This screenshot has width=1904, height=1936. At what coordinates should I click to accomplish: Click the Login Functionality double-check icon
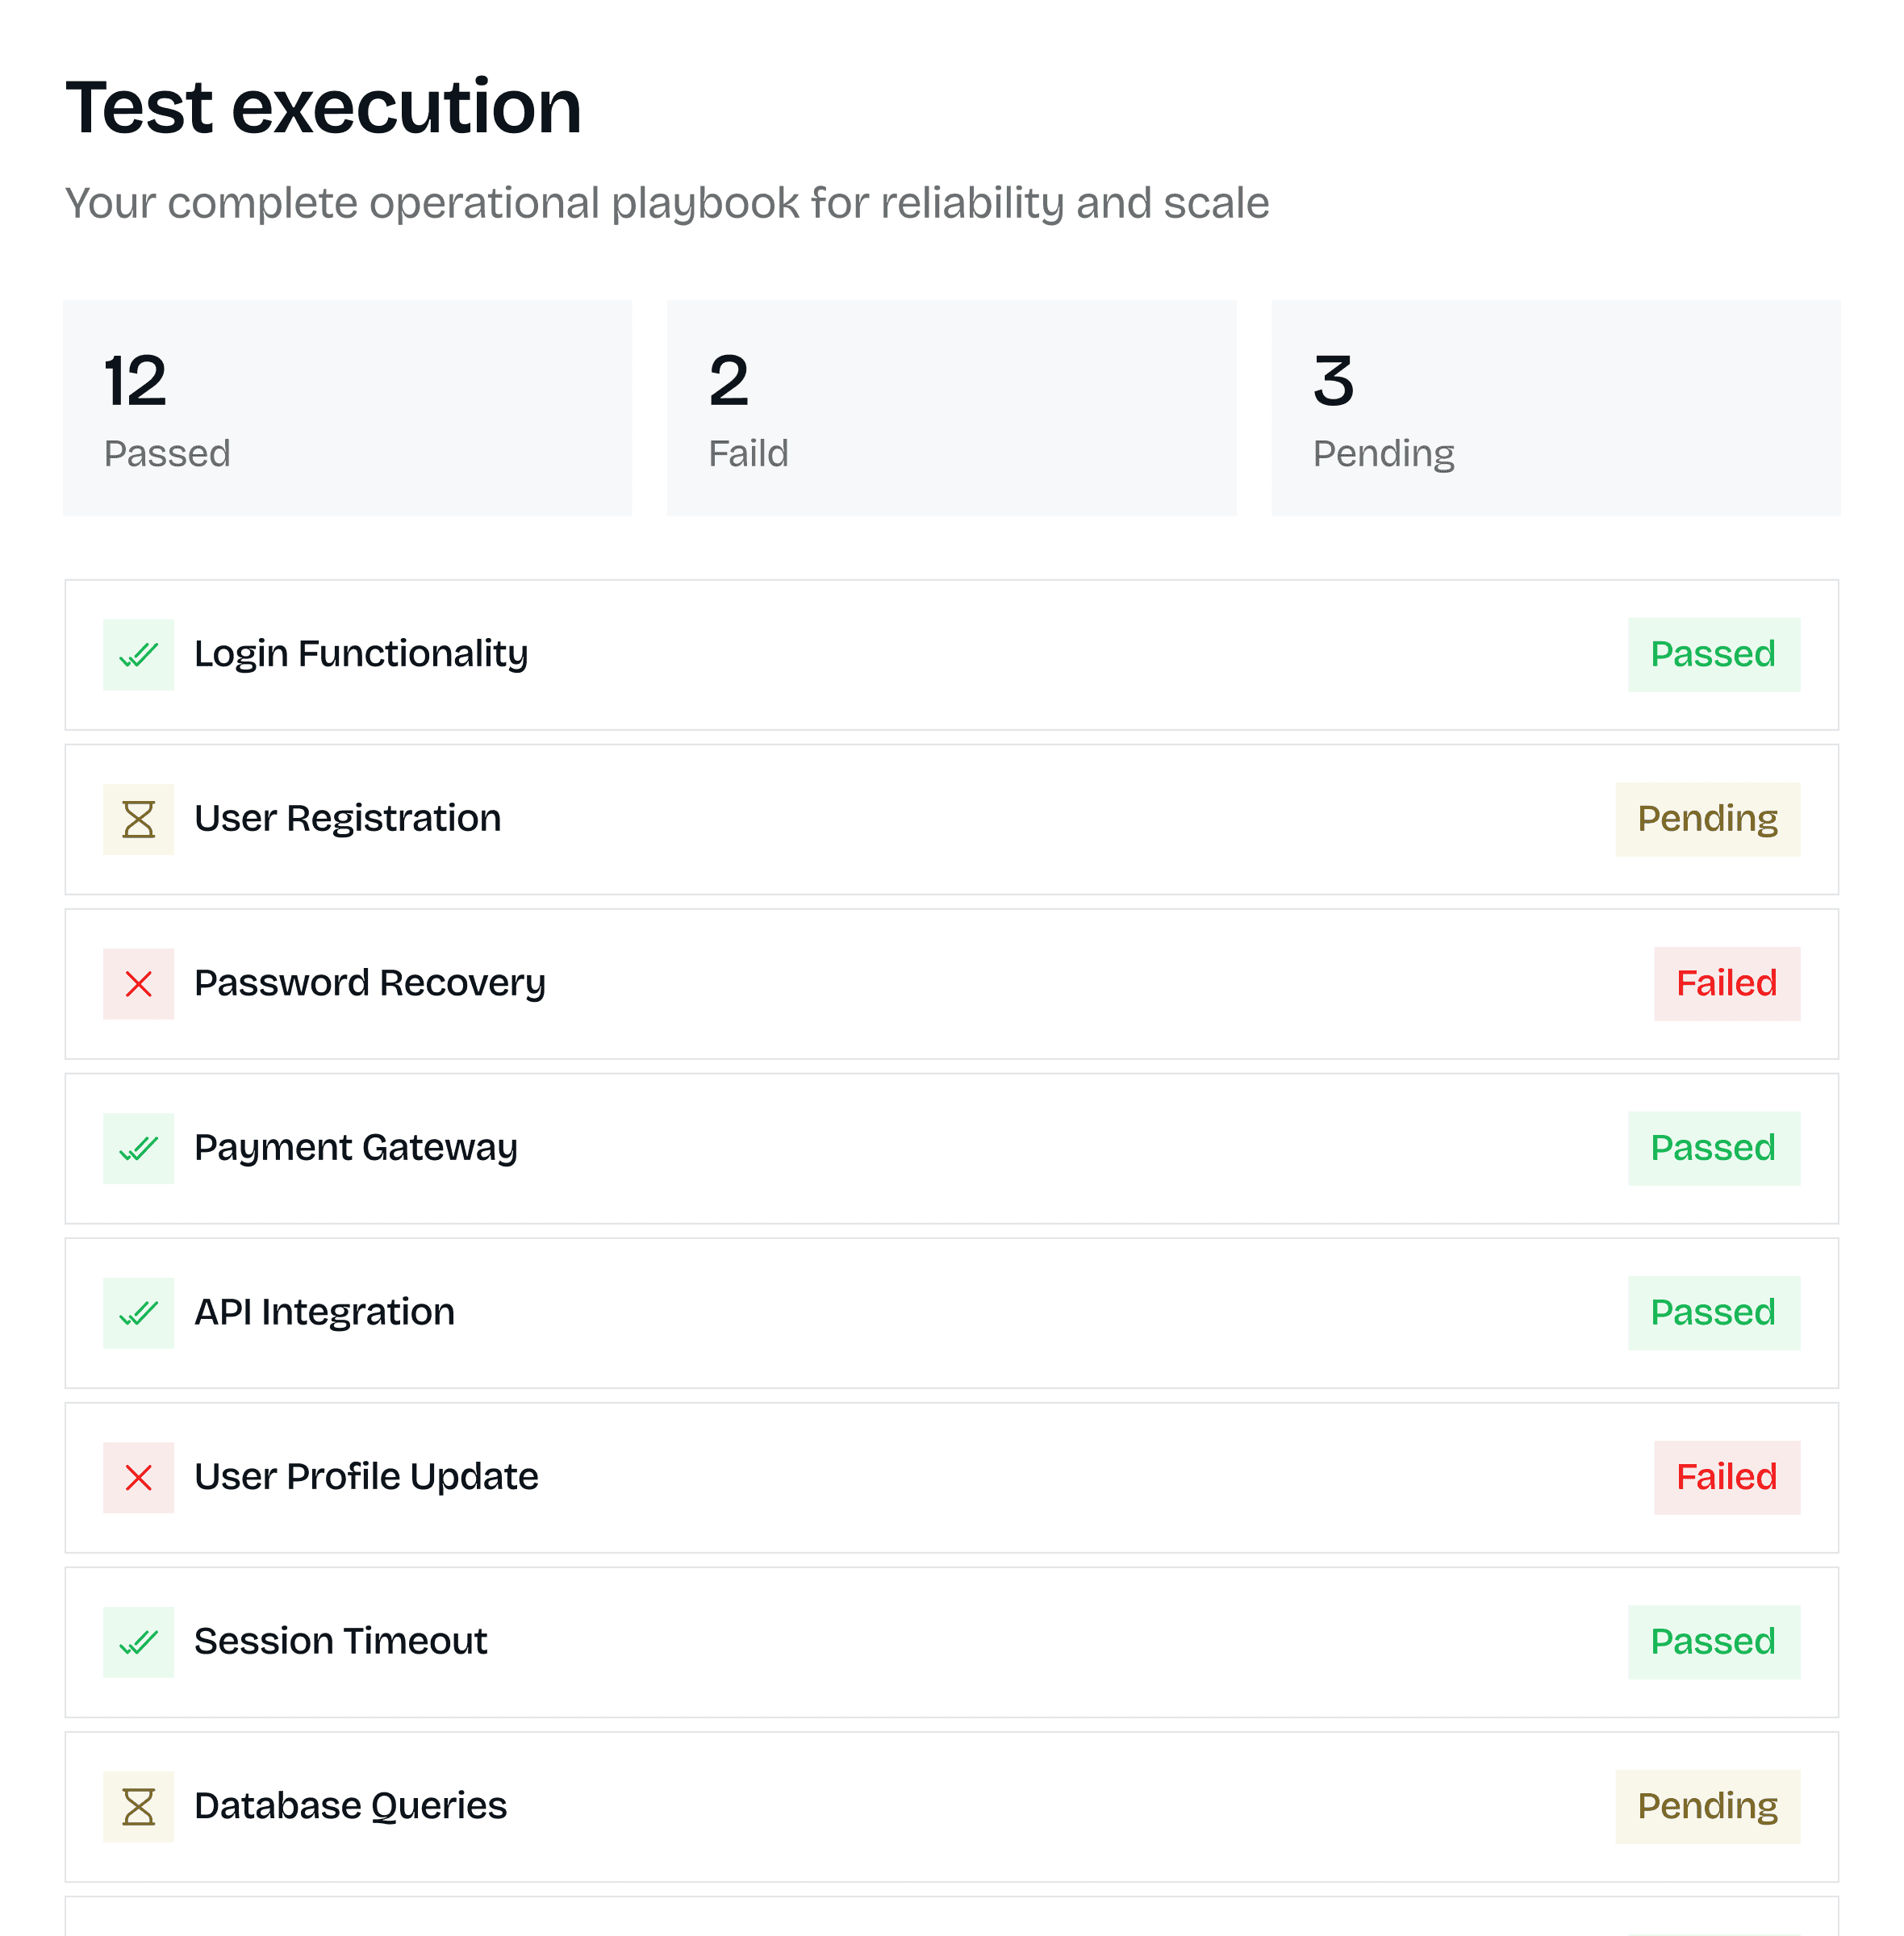pos(138,655)
